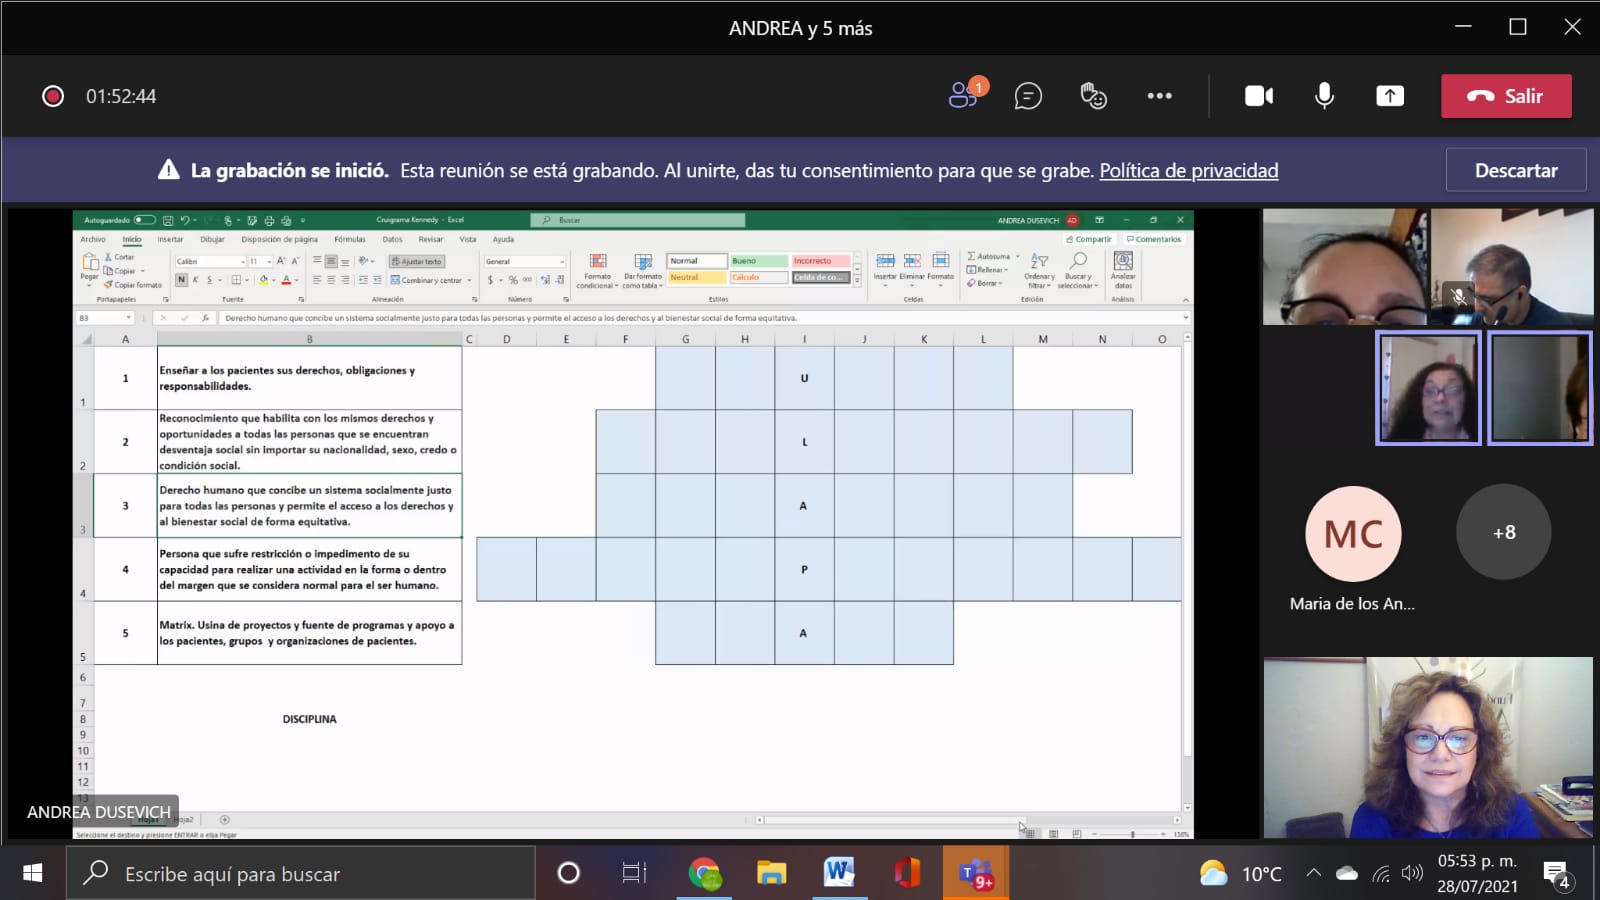1600x900 pixels.
Task: Toggle underline S formatting
Action: (209, 280)
